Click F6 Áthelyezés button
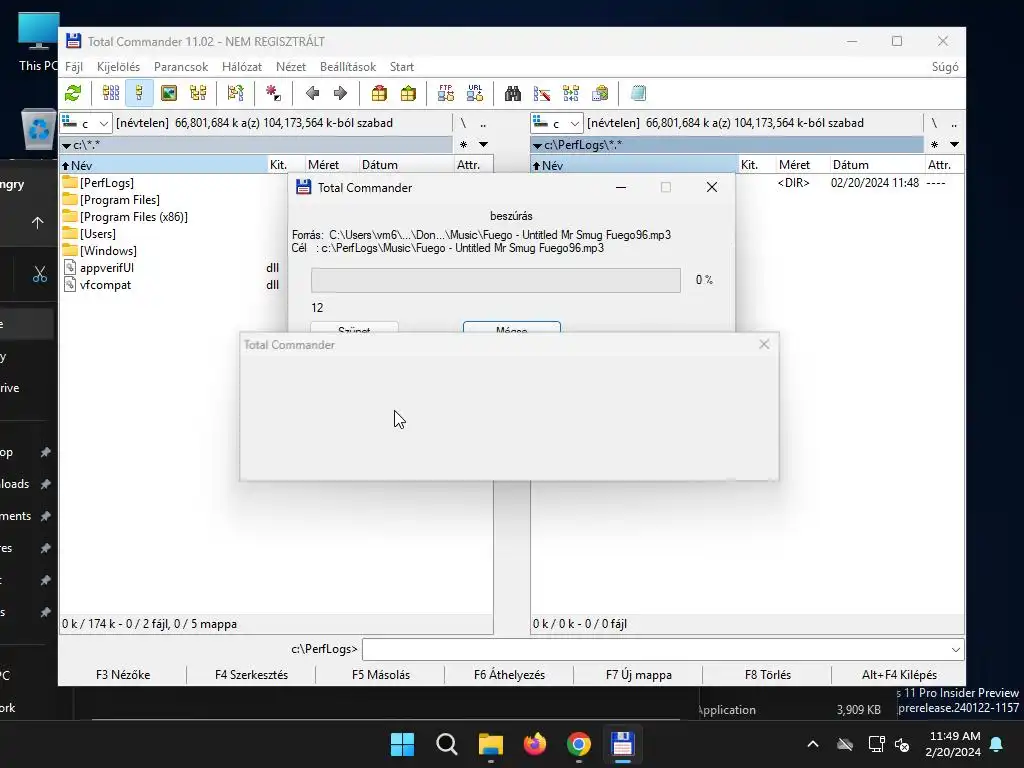The image size is (1024, 768). pos(509,675)
